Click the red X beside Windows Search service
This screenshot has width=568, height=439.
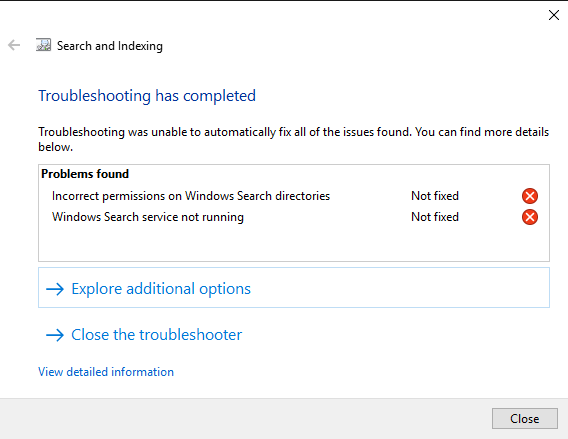(530, 217)
